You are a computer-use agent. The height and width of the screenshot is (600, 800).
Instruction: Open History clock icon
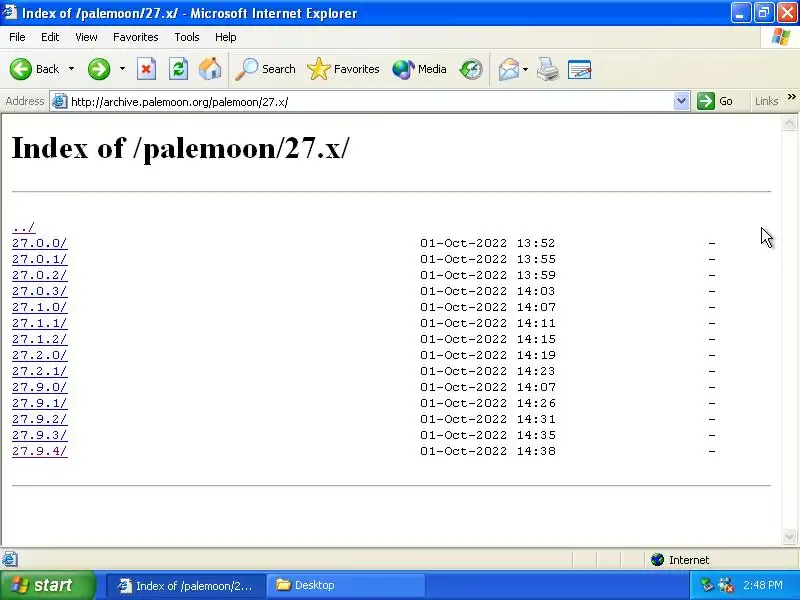[471, 69]
